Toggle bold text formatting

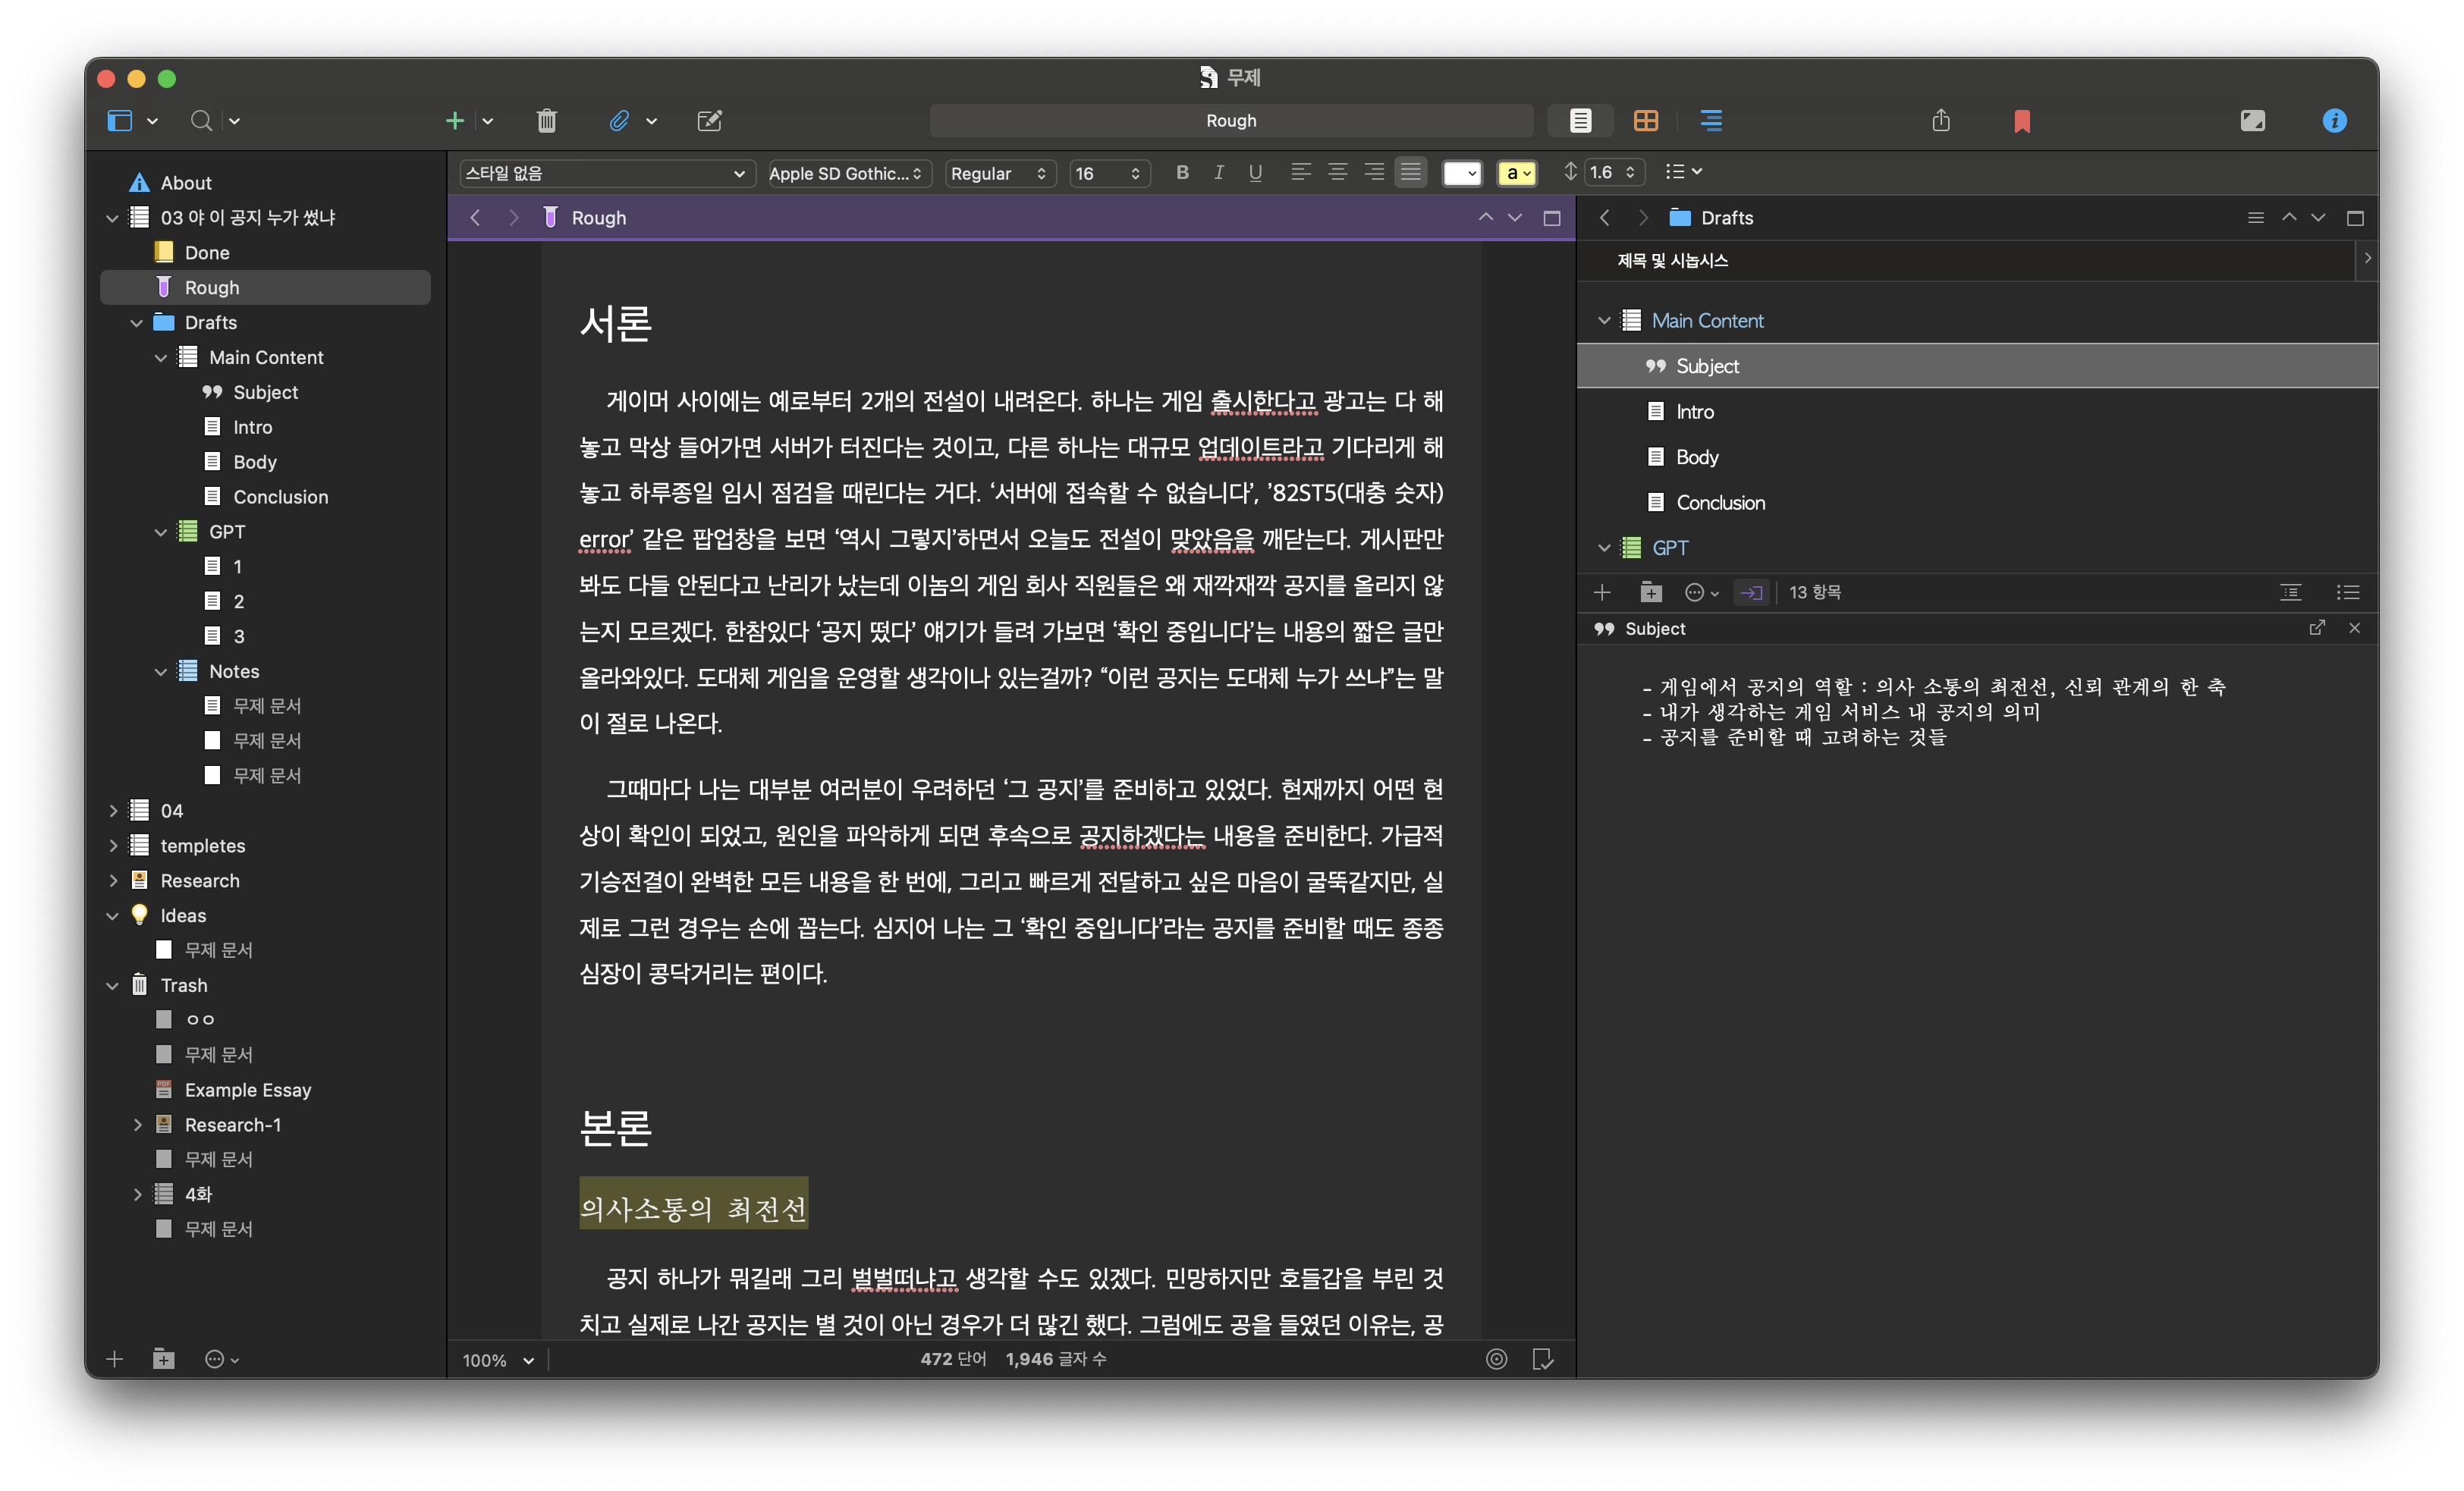1182,173
